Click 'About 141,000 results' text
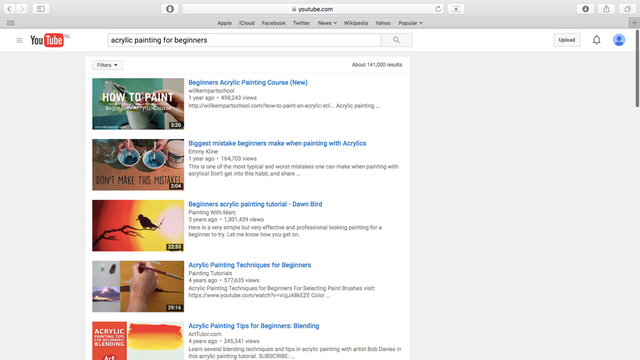This screenshot has width=640, height=360. tap(377, 64)
